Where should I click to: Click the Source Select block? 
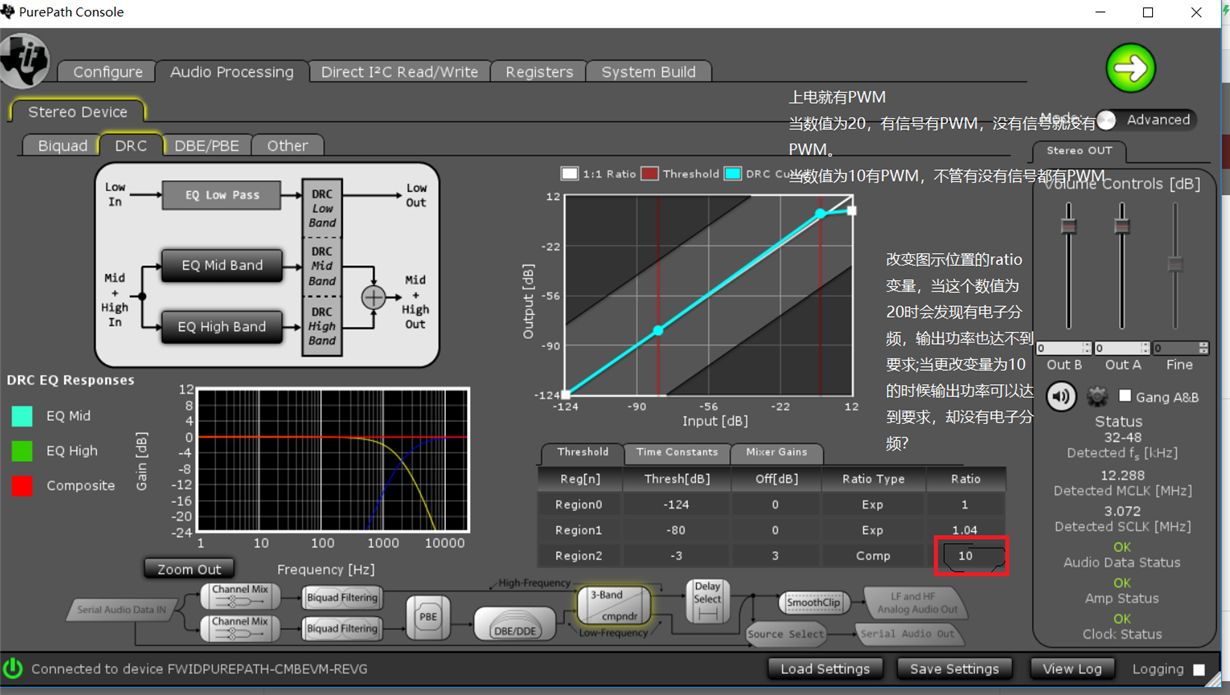786,634
